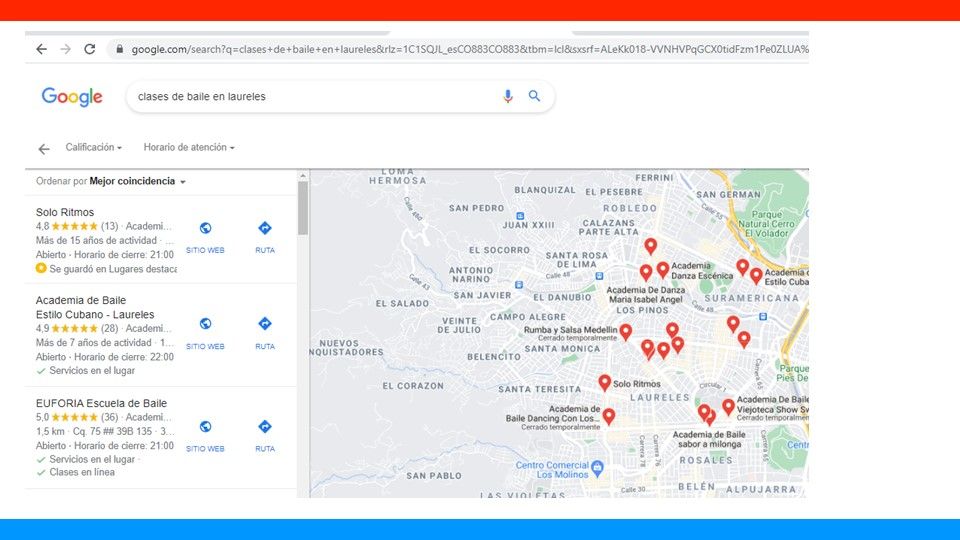This screenshot has height=540, width=960.
Task: Click the browser back arrow
Action: [41, 49]
